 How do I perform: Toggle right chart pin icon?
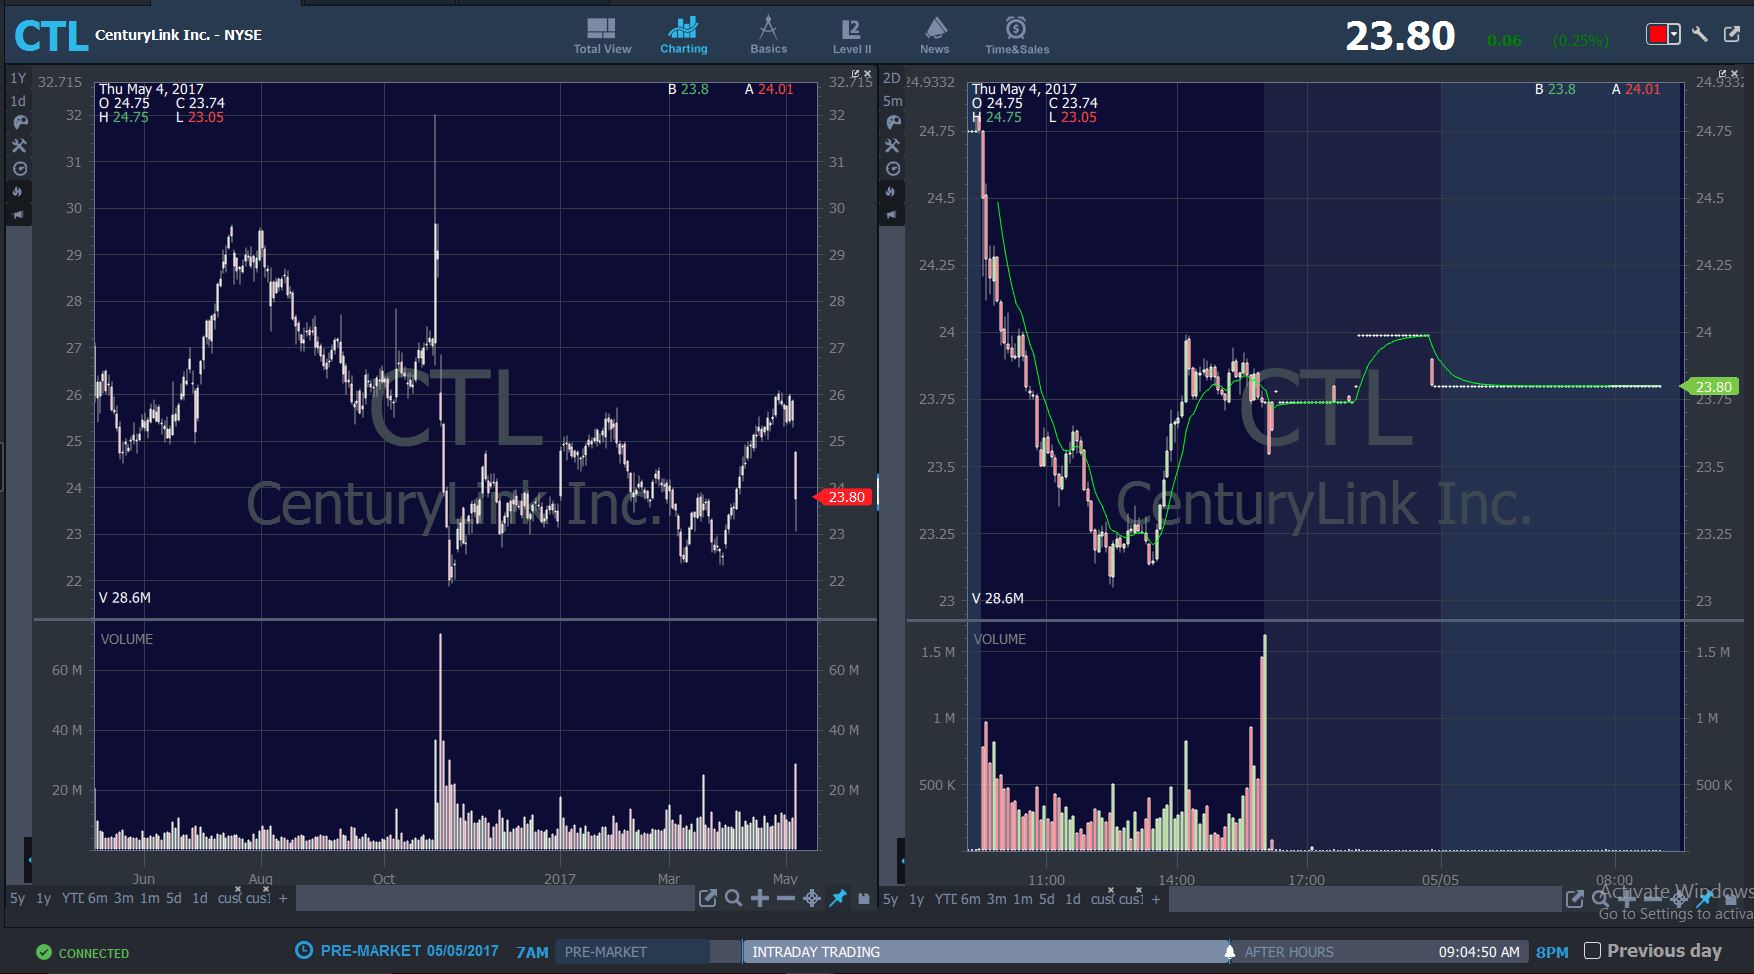(1705, 898)
